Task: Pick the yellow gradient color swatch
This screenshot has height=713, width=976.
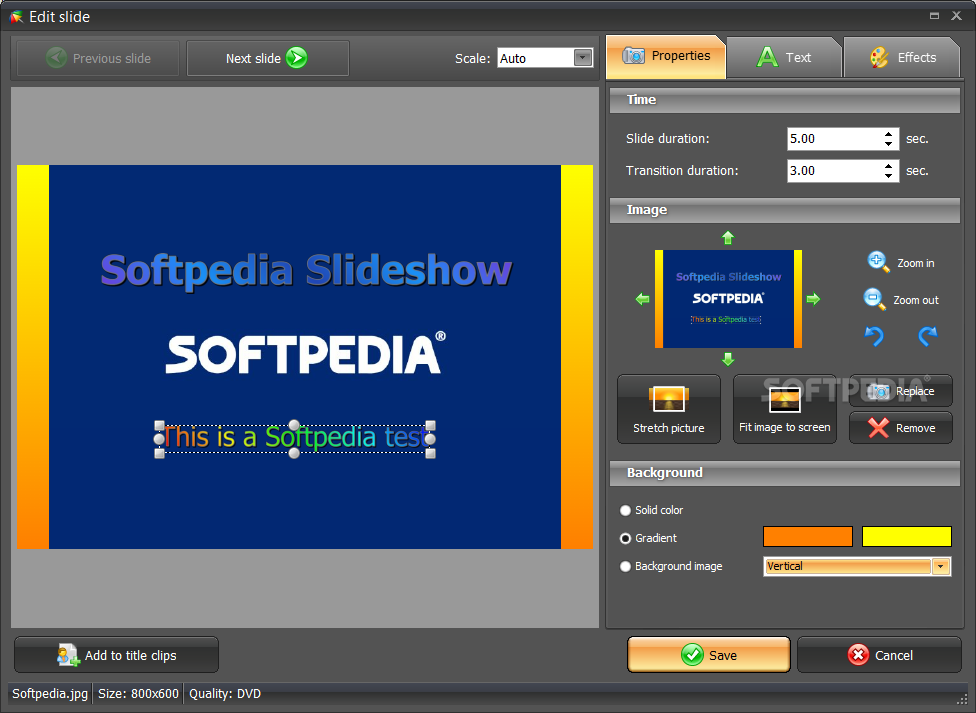Action: pyautogui.click(x=906, y=536)
